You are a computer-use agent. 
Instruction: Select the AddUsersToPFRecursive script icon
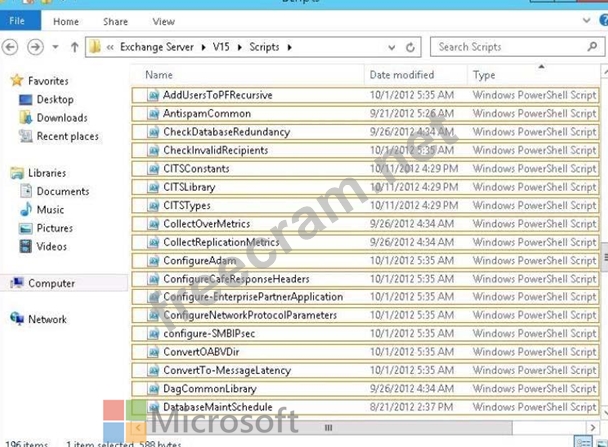(154, 95)
